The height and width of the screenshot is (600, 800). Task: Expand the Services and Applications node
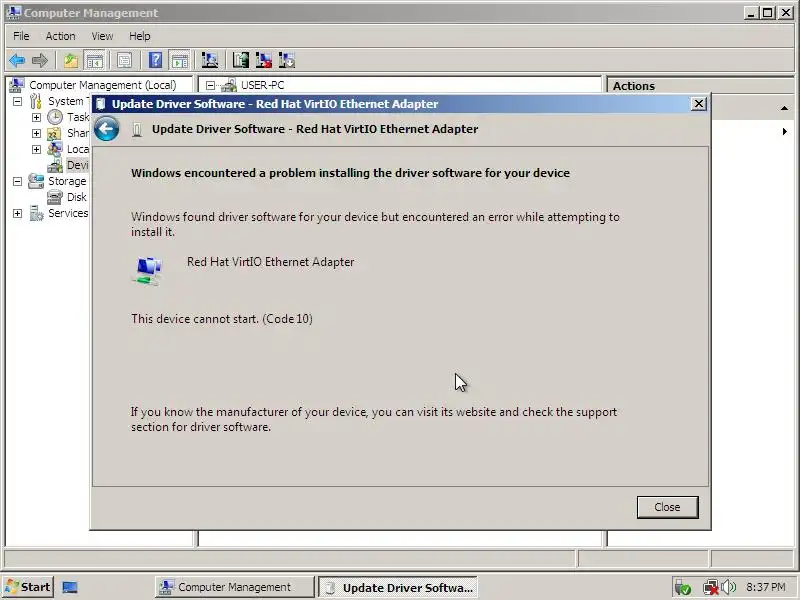17,213
